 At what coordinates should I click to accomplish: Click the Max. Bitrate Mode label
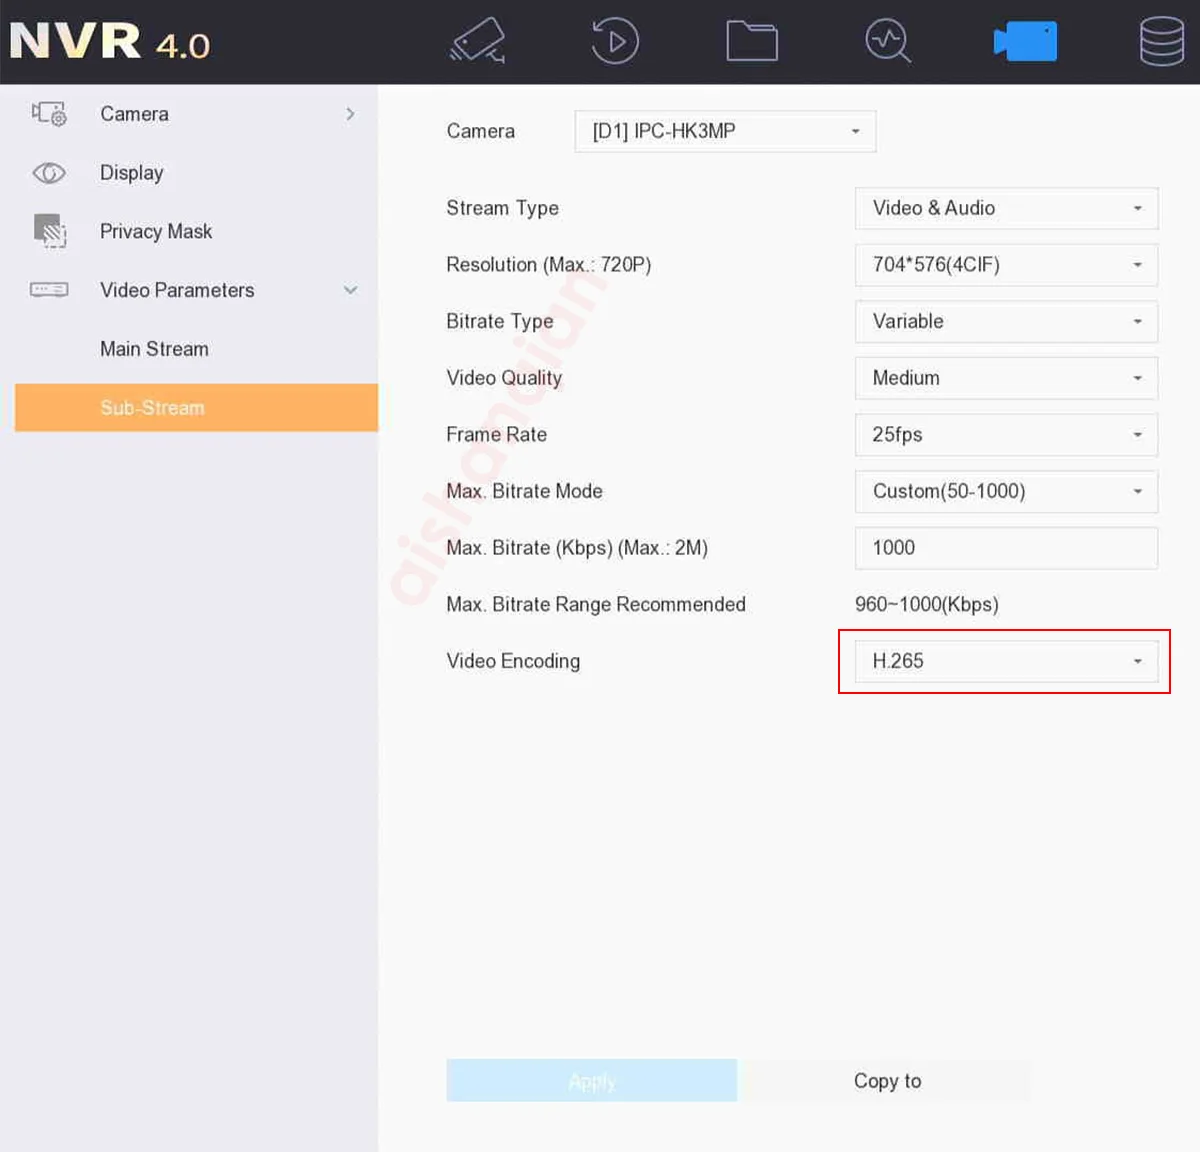tap(524, 491)
